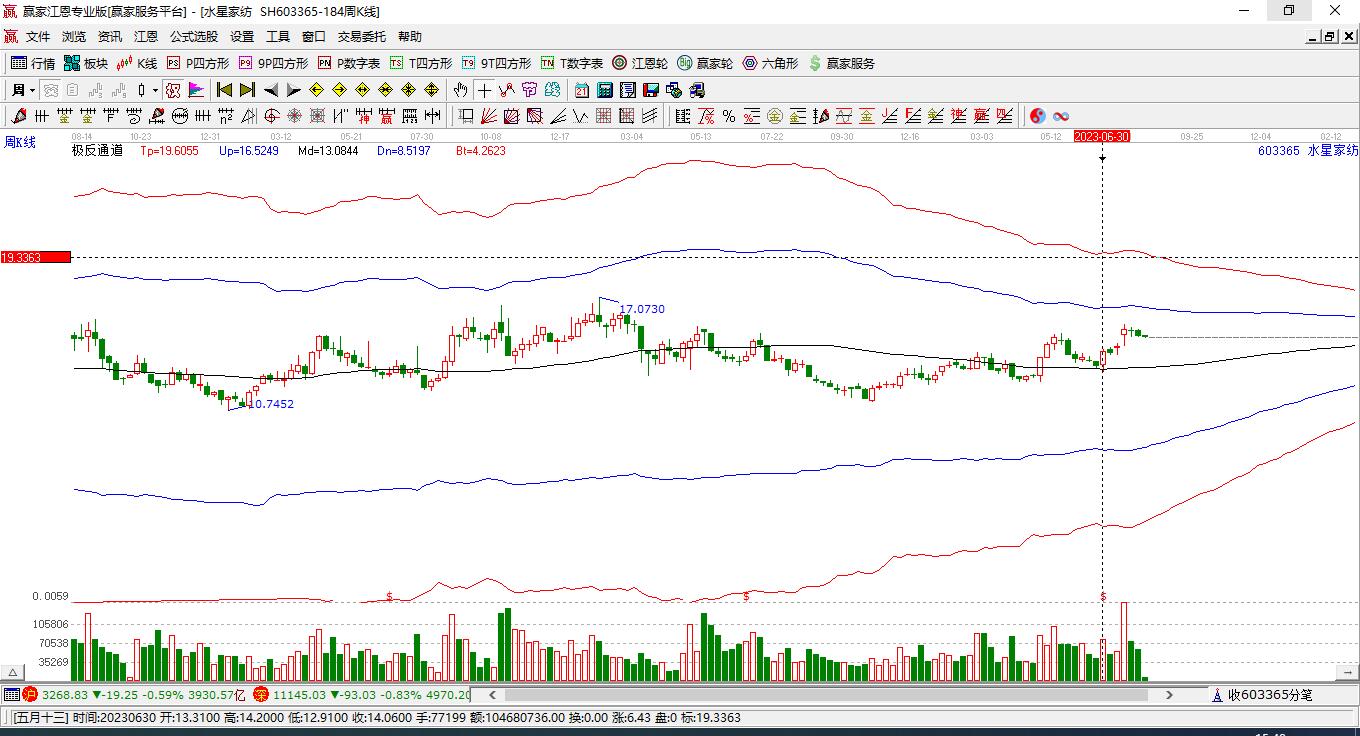Open the 资讯 menu
Image resolution: width=1360 pixels, height=736 pixels.
tap(110, 37)
